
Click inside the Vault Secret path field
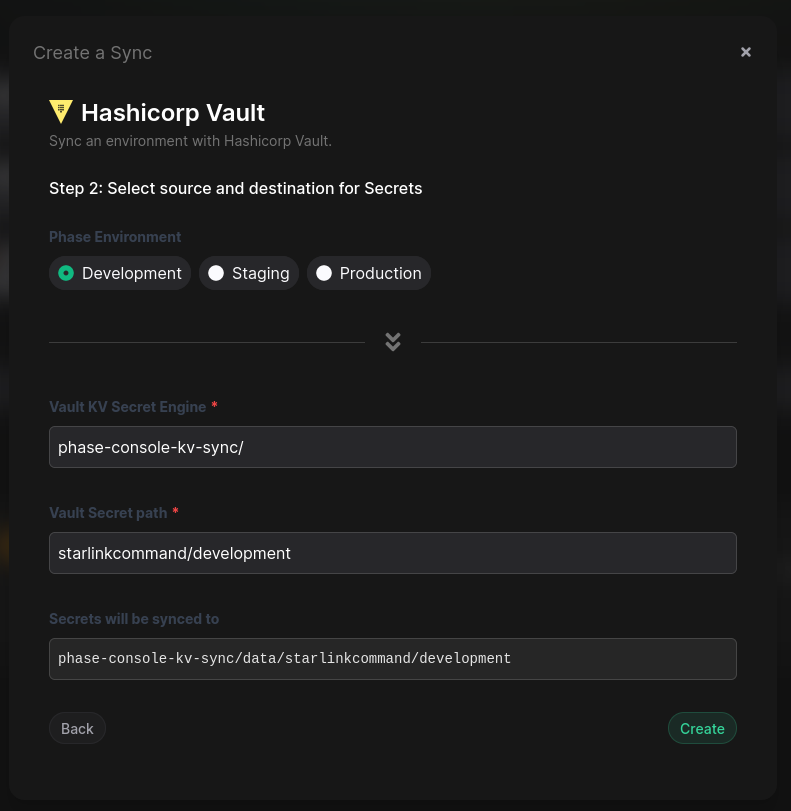point(393,553)
